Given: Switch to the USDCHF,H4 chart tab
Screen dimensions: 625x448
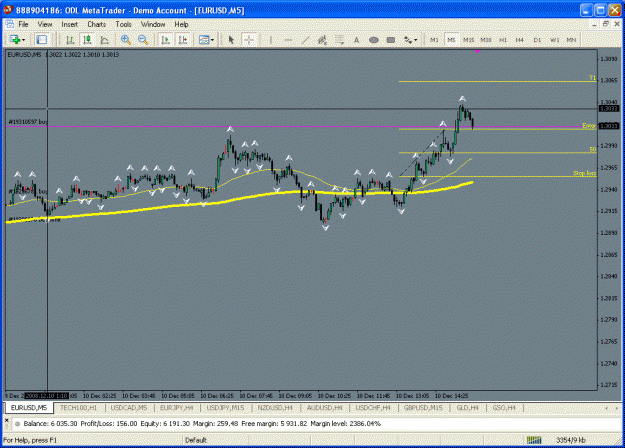Looking at the screenshot, I should point(373,408).
